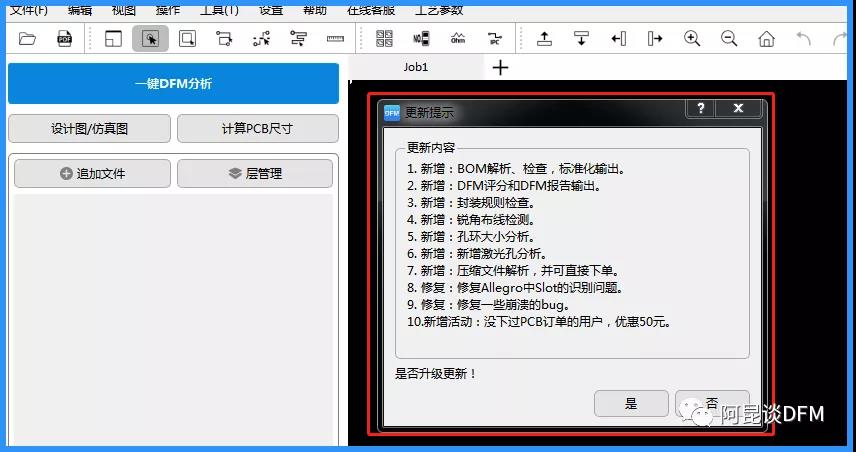Click the 更新提示 dialog title
The width and height of the screenshot is (856, 452).
coord(429,112)
